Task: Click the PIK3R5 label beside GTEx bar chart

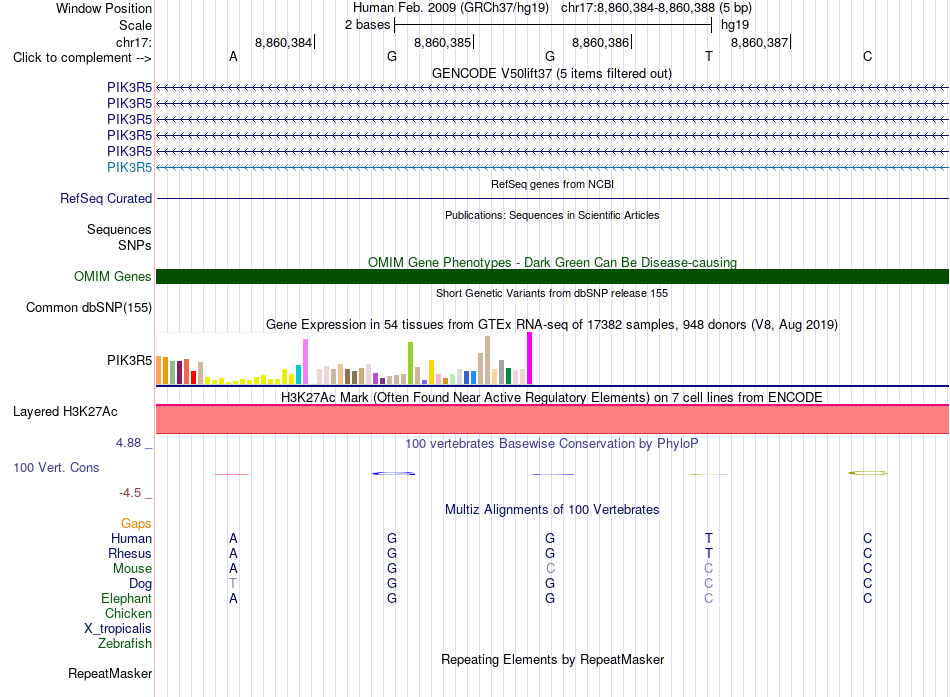Action: (130, 360)
